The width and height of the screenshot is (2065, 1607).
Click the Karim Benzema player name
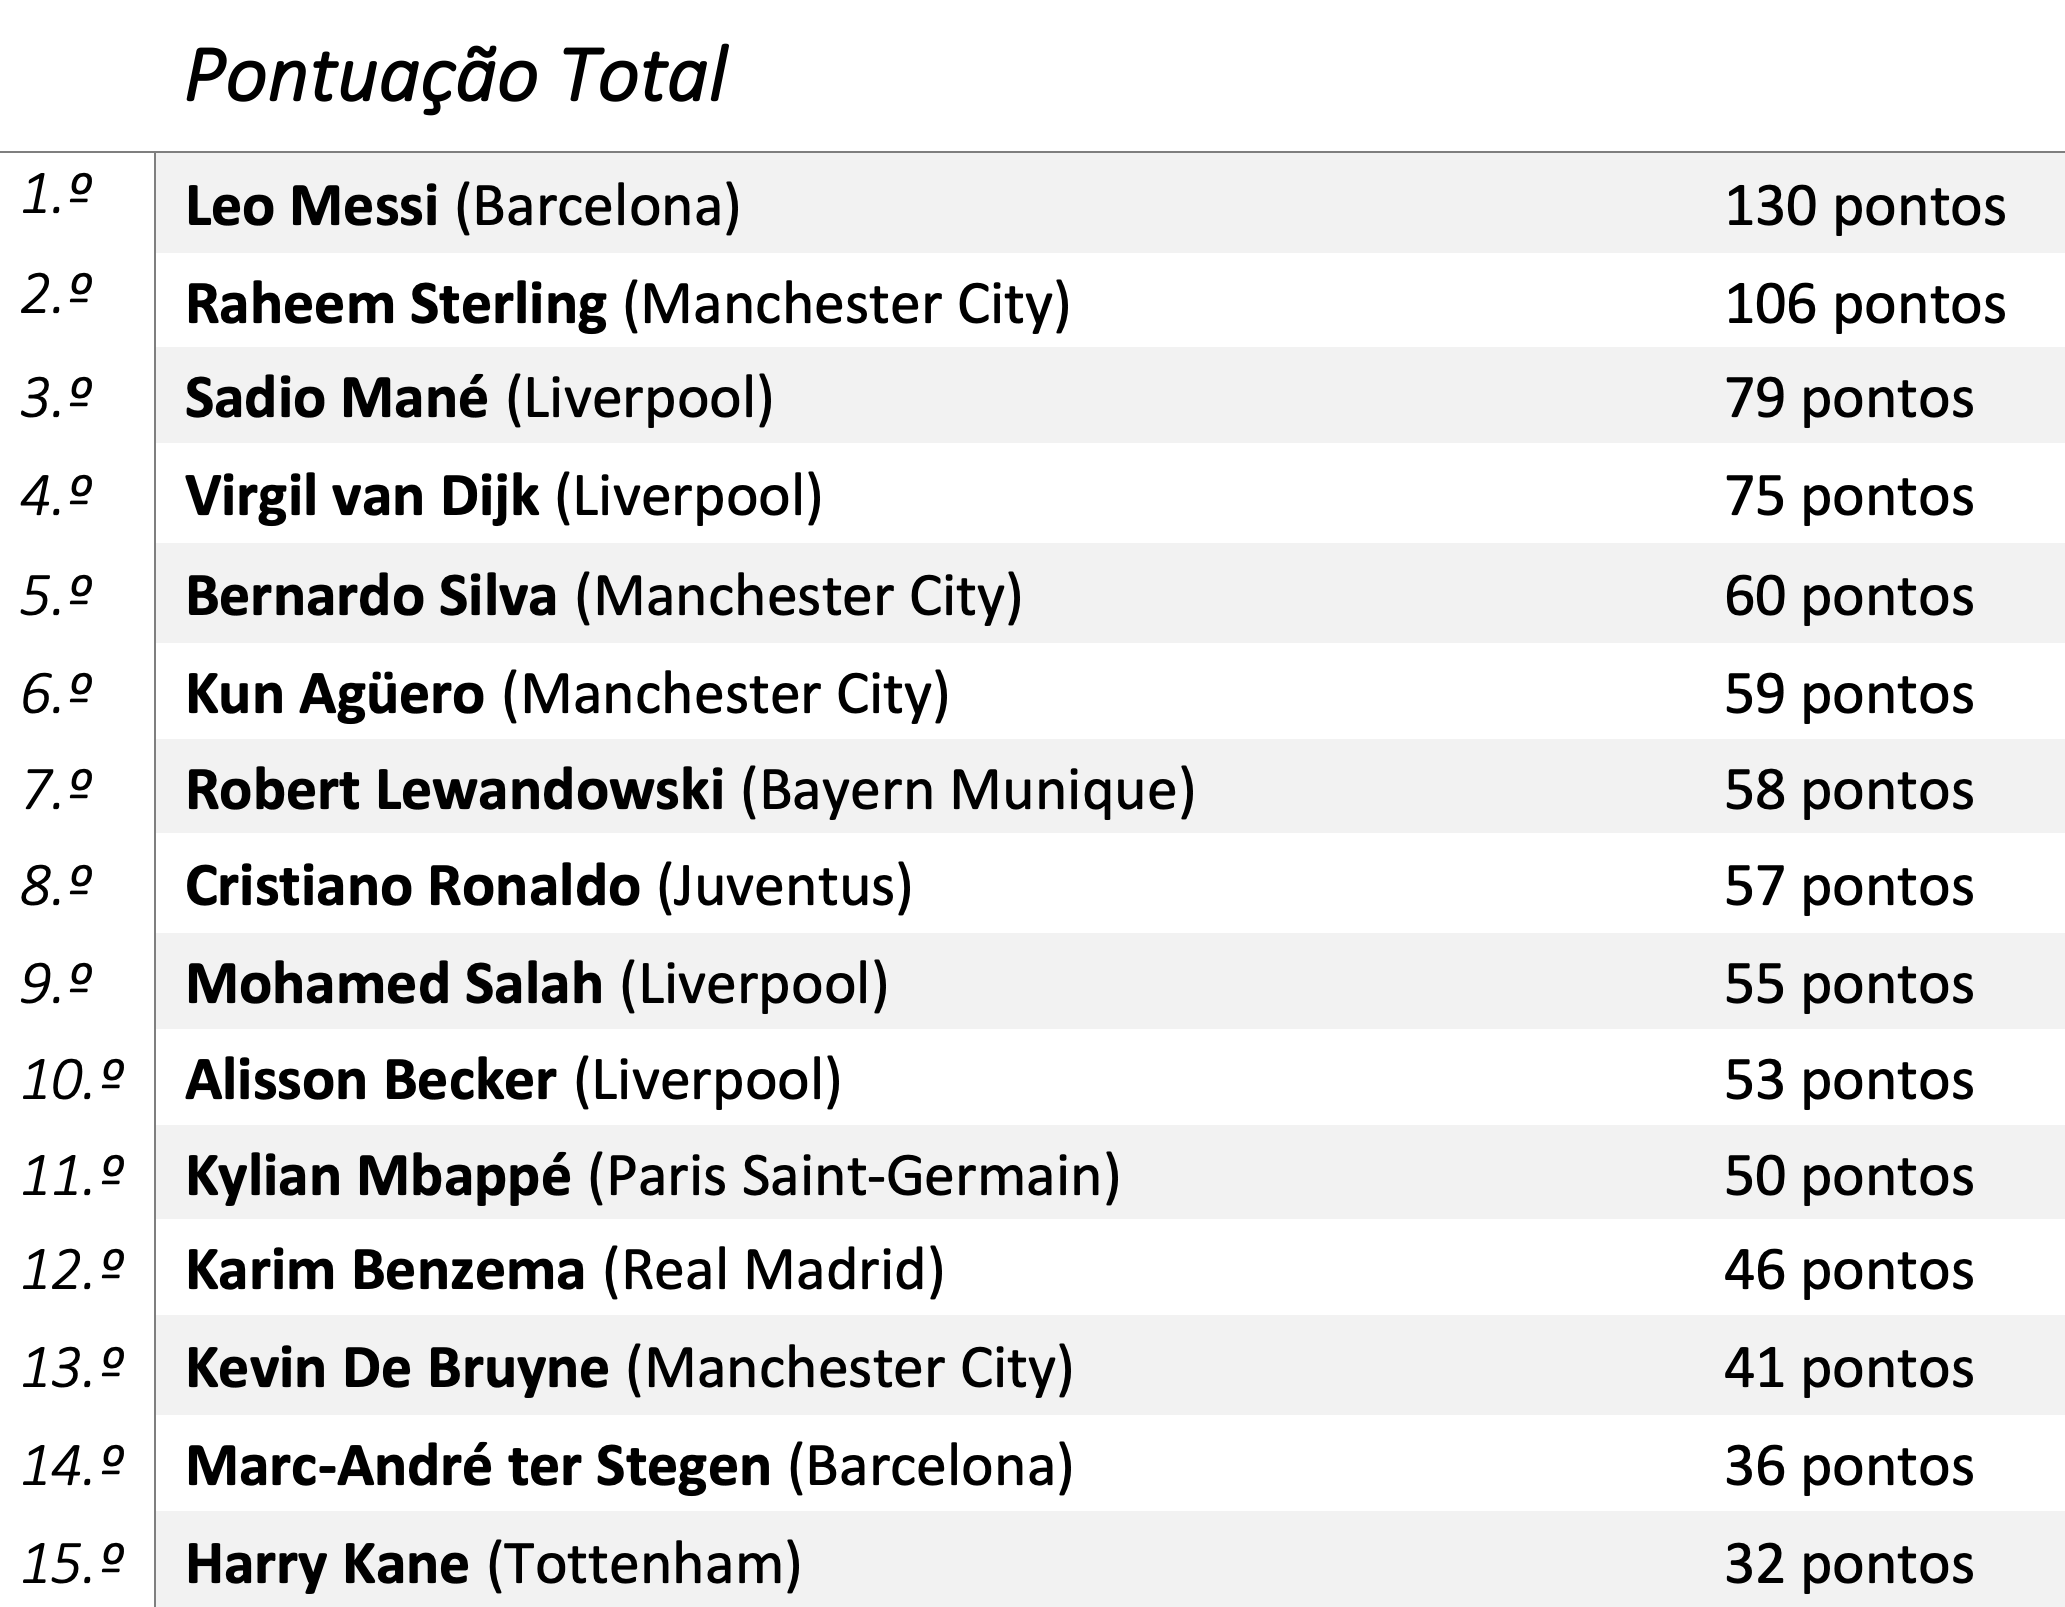(x=385, y=1271)
